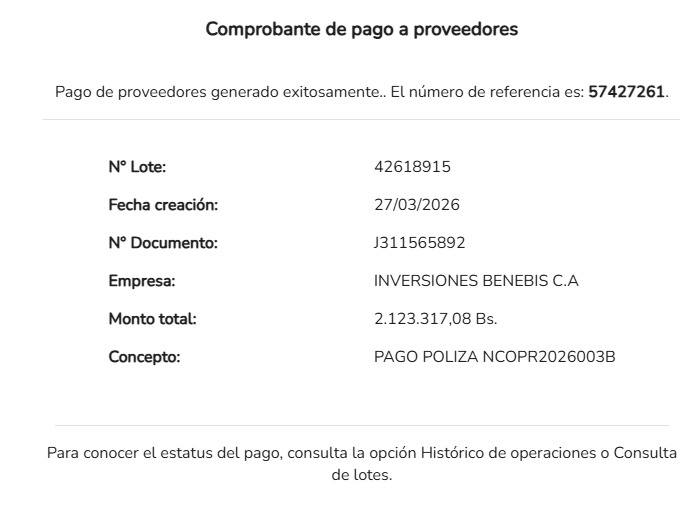Click the 'Monto total:' label

coord(152,319)
